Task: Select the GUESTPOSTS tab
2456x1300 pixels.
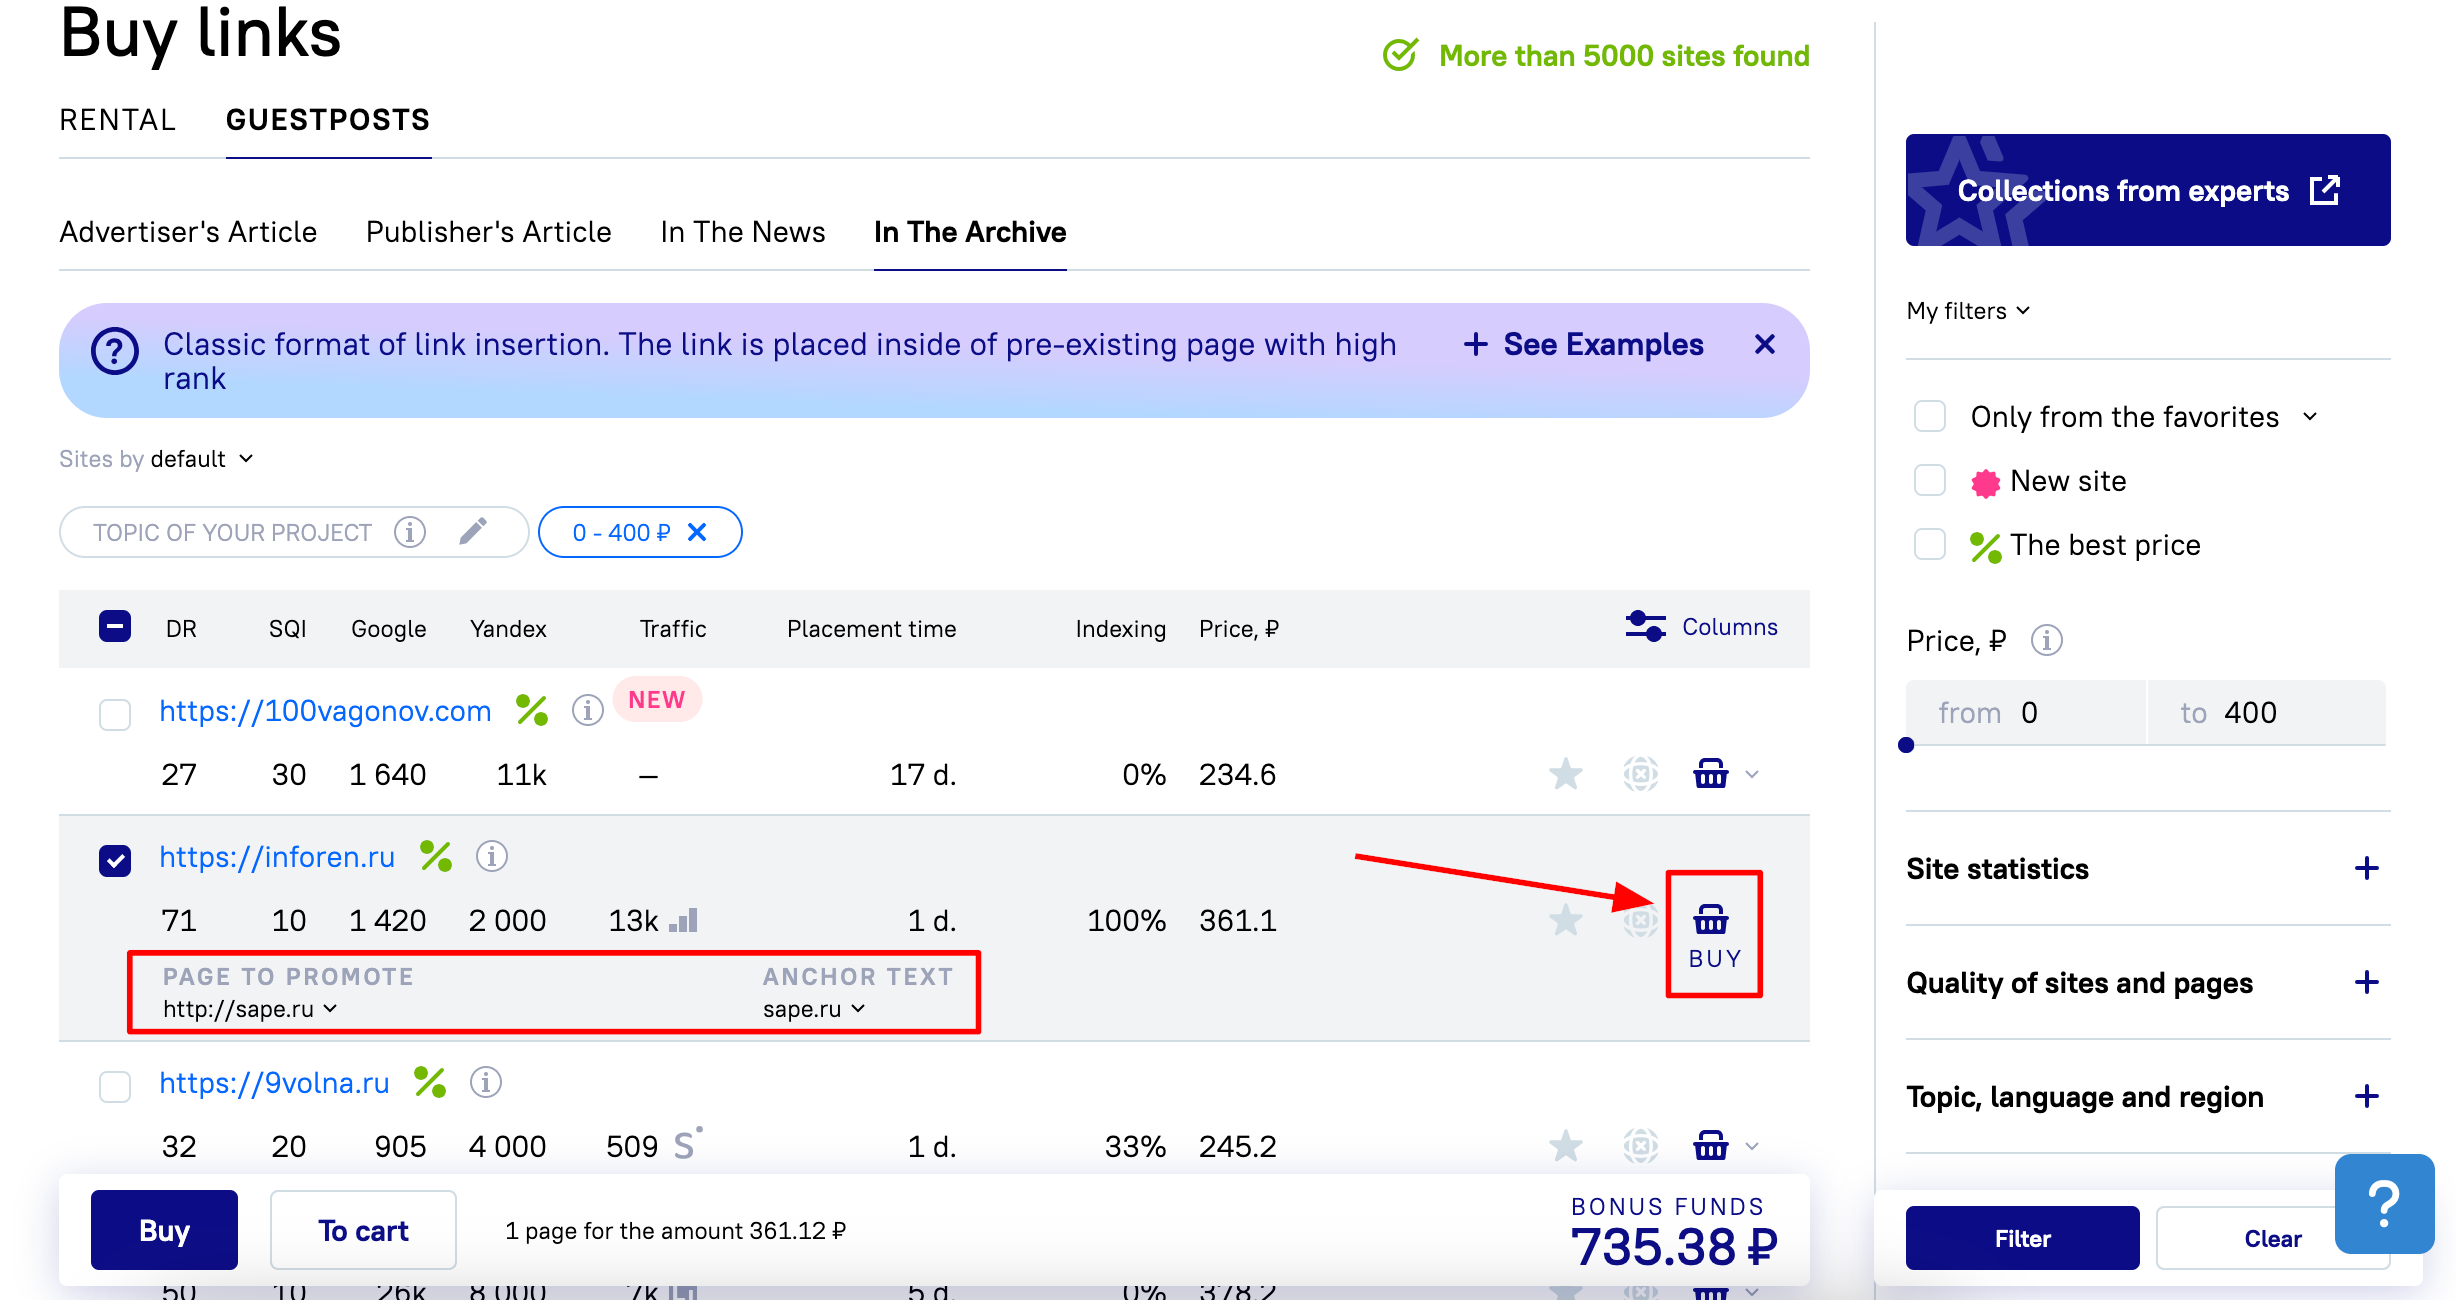Action: coord(328,120)
